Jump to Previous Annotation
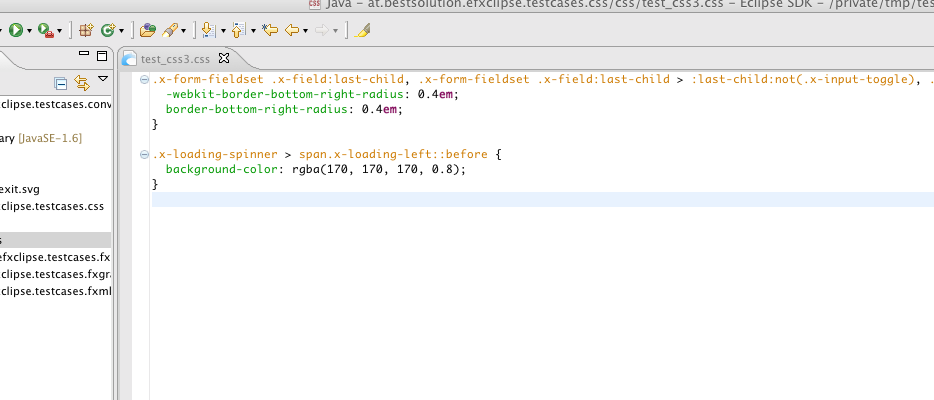Viewport: 934px width, 400px height. point(239,30)
